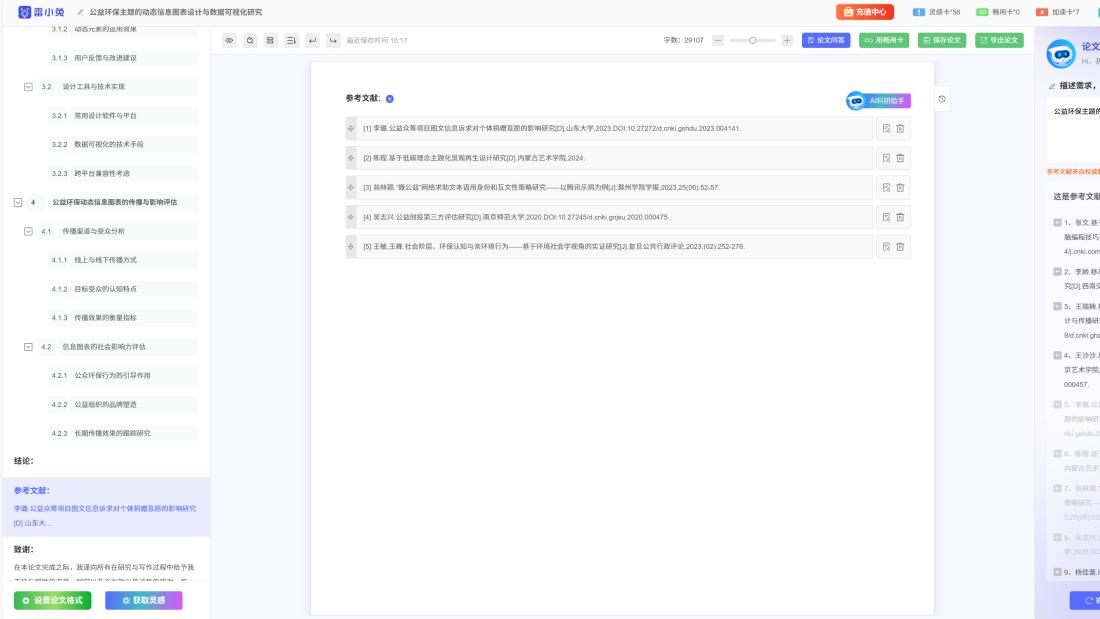Collapse section 3.2 设计工具与技术实现
1100x619 pixels.
[x=28, y=87]
